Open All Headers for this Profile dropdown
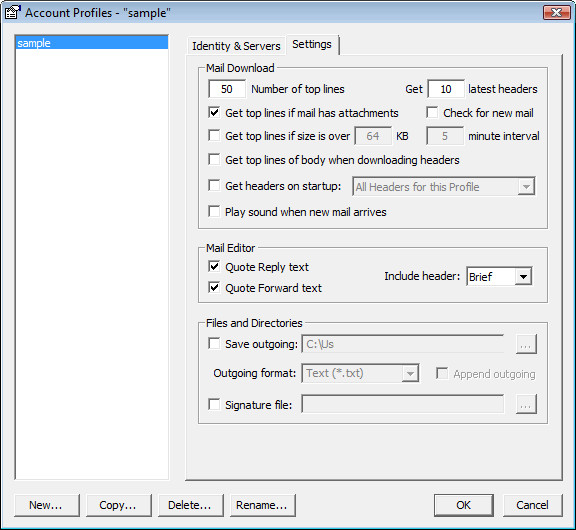The image size is (576, 530). (443, 187)
